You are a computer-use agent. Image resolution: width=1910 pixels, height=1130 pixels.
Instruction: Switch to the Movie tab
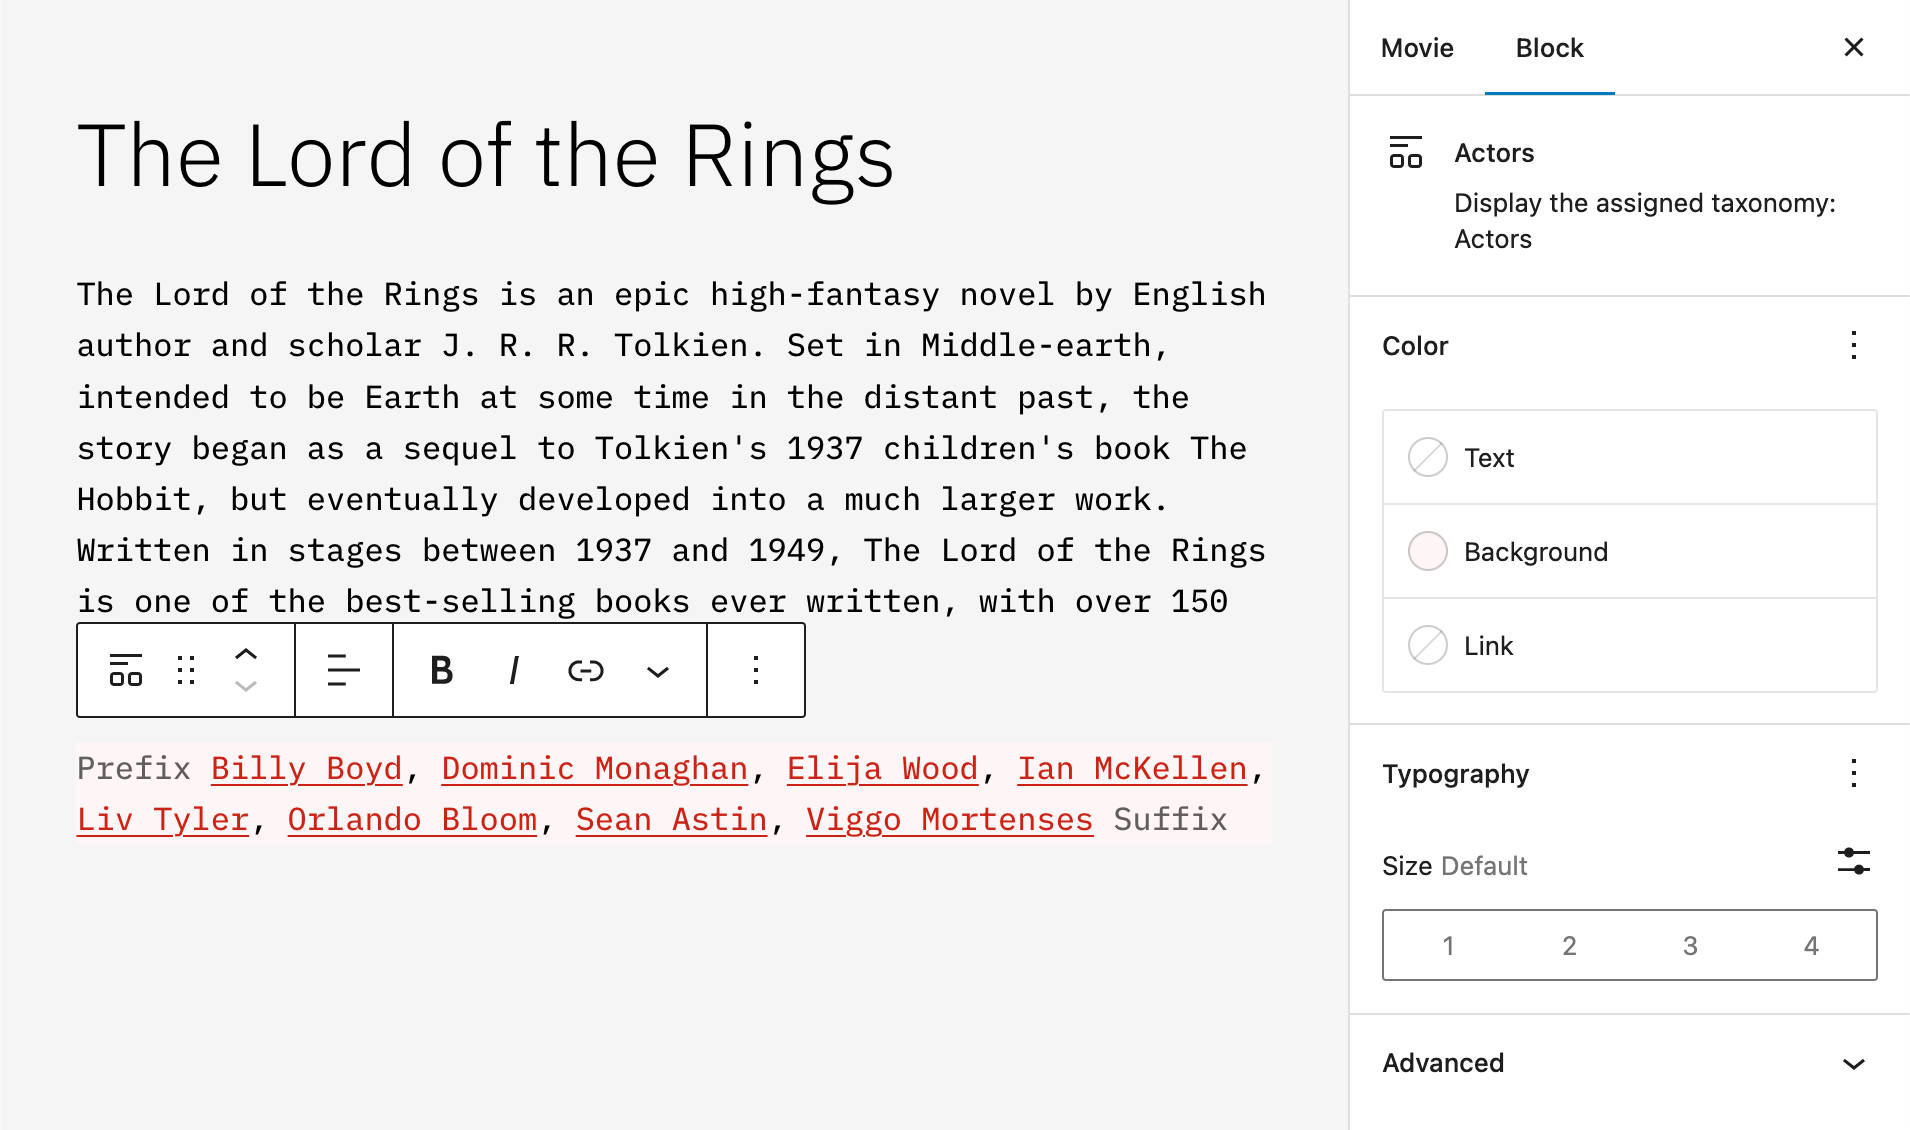pos(1416,47)
